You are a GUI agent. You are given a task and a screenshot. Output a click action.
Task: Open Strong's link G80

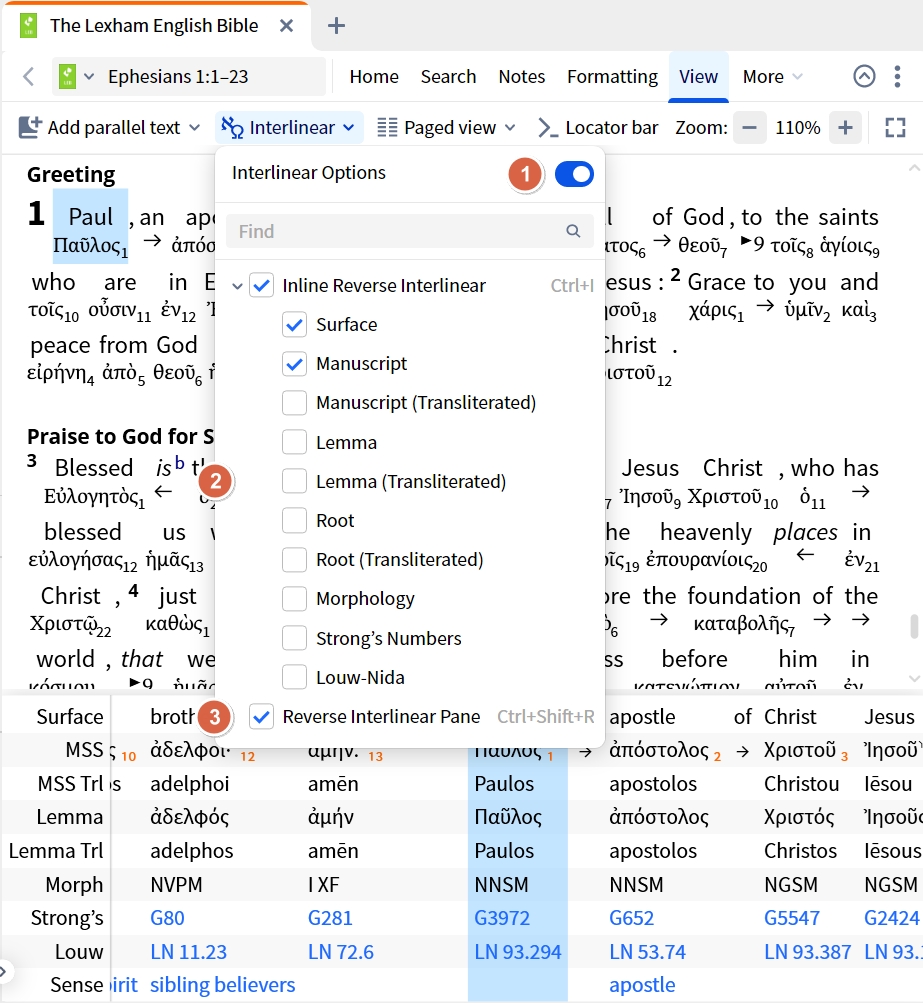(x=167, y=918)
